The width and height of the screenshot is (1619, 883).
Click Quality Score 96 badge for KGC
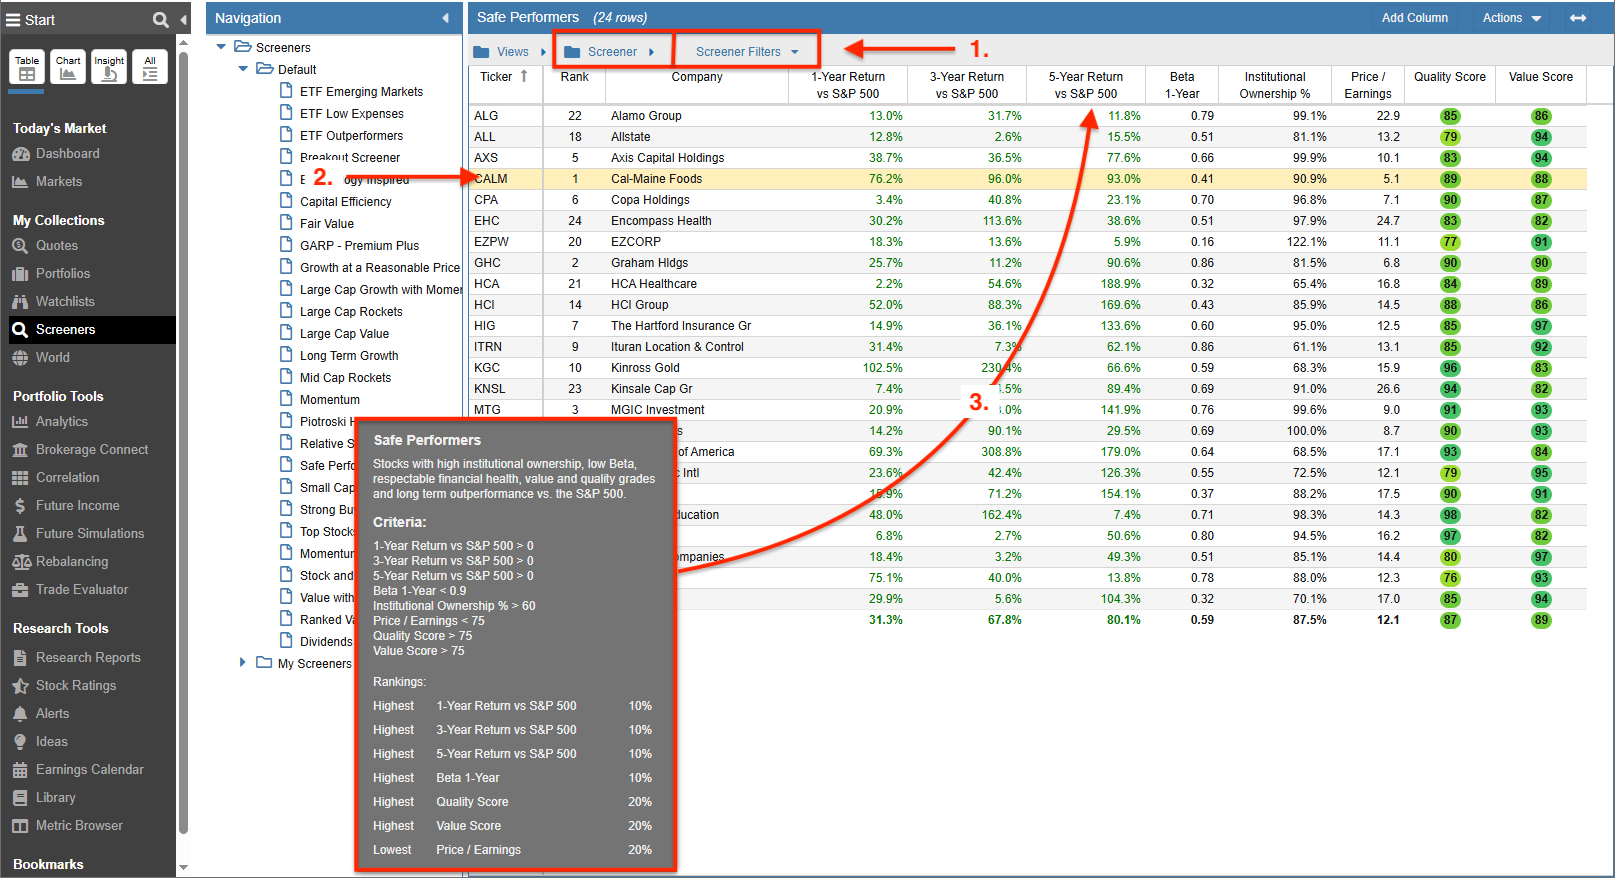click(1450, 368)
